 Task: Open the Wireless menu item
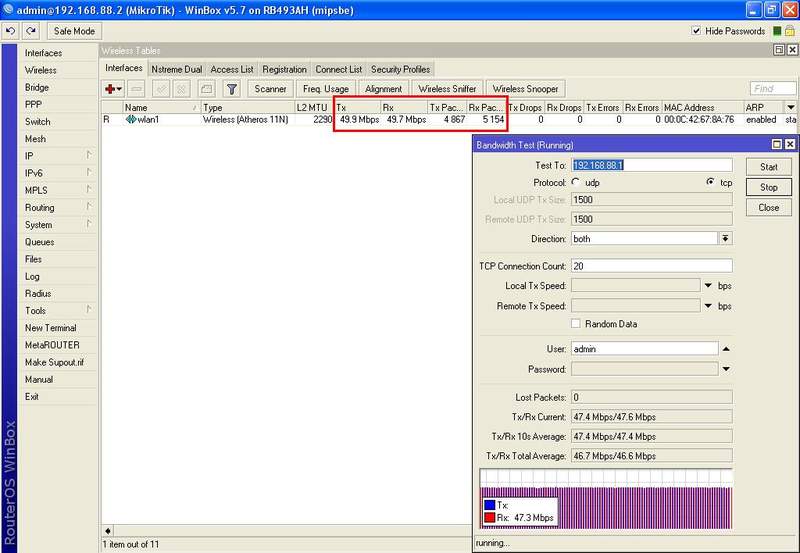pyautogui.click(x=58, y=70)
